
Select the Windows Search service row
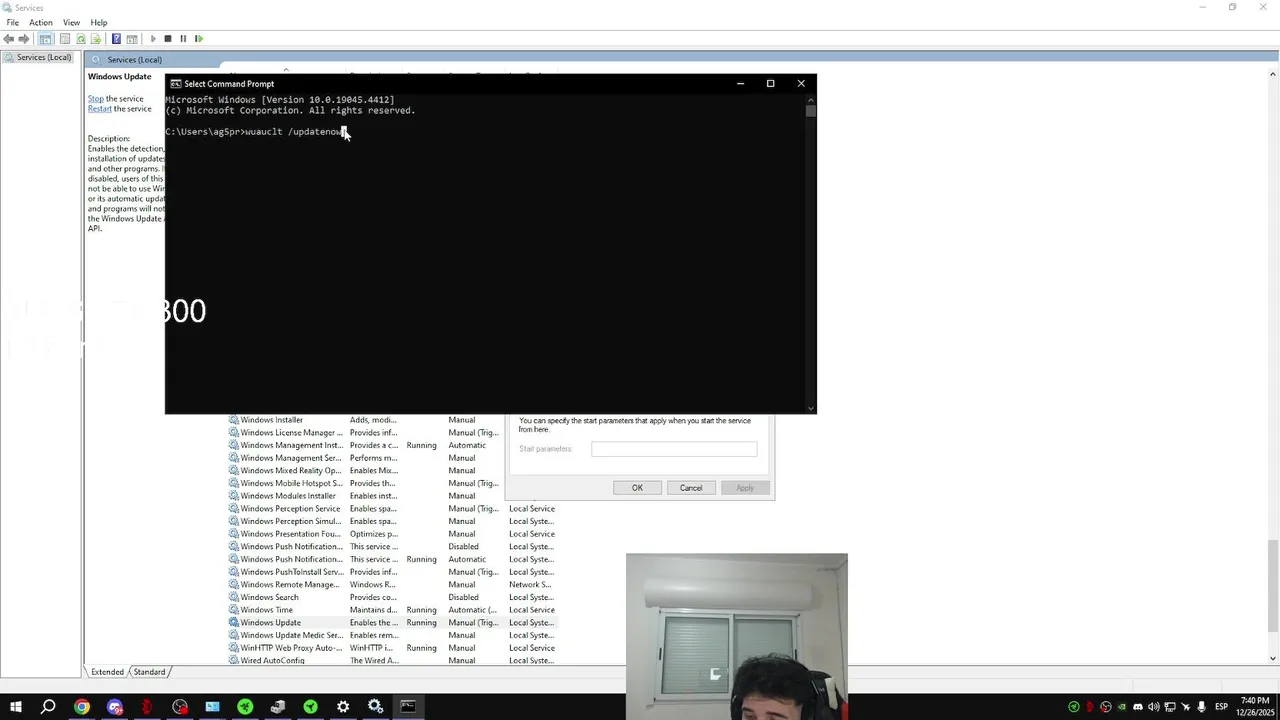[x=391, y=597]
